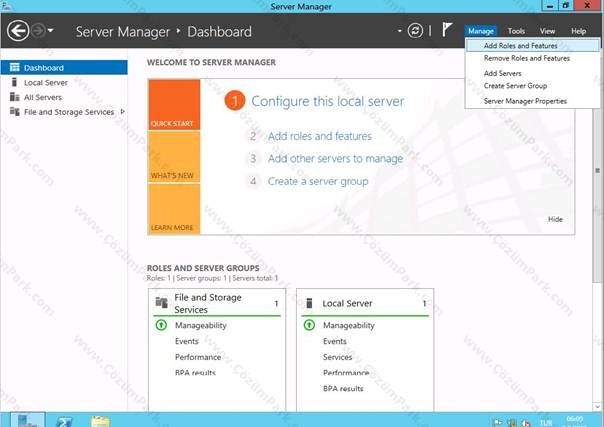Select the Quick Start tile
Image resolution: width=604 pixels, height=427 pixels.
pyautogui.click(x=174, y=104)
